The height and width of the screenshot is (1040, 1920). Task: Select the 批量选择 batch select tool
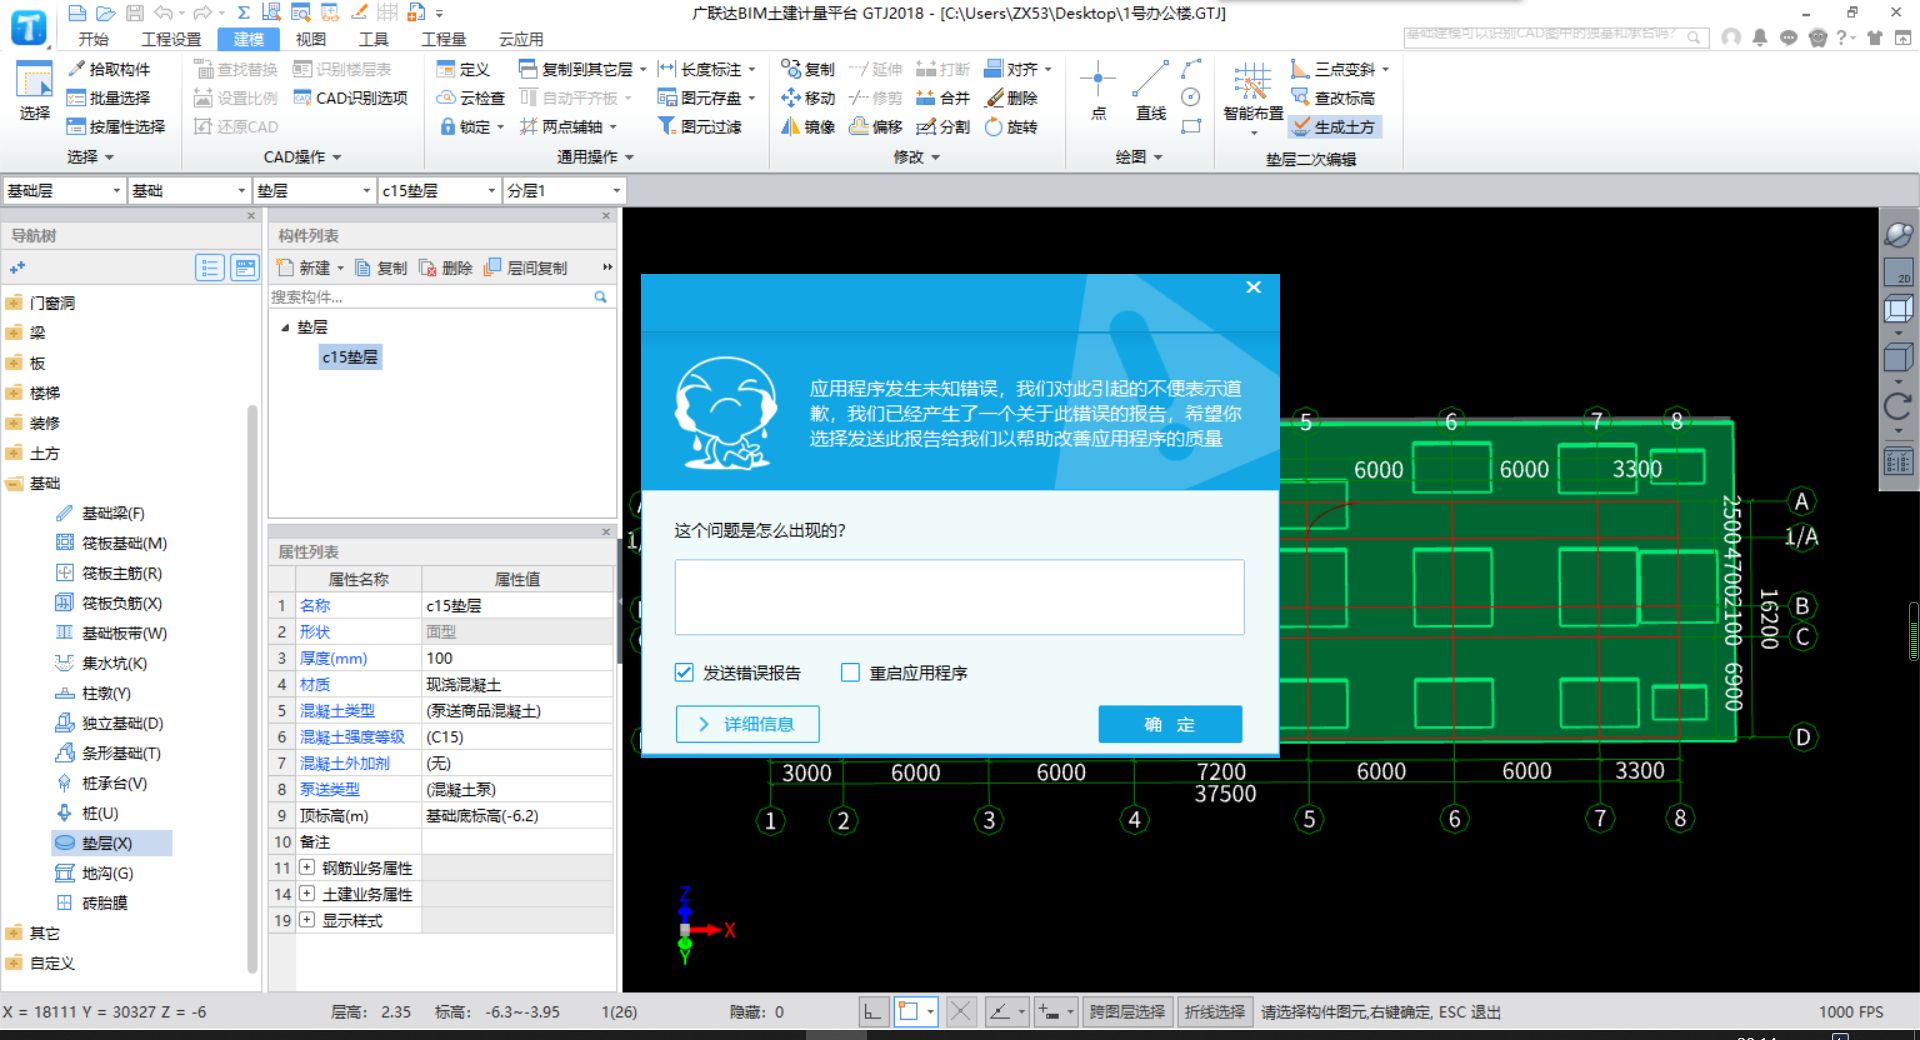click(108, 98)
